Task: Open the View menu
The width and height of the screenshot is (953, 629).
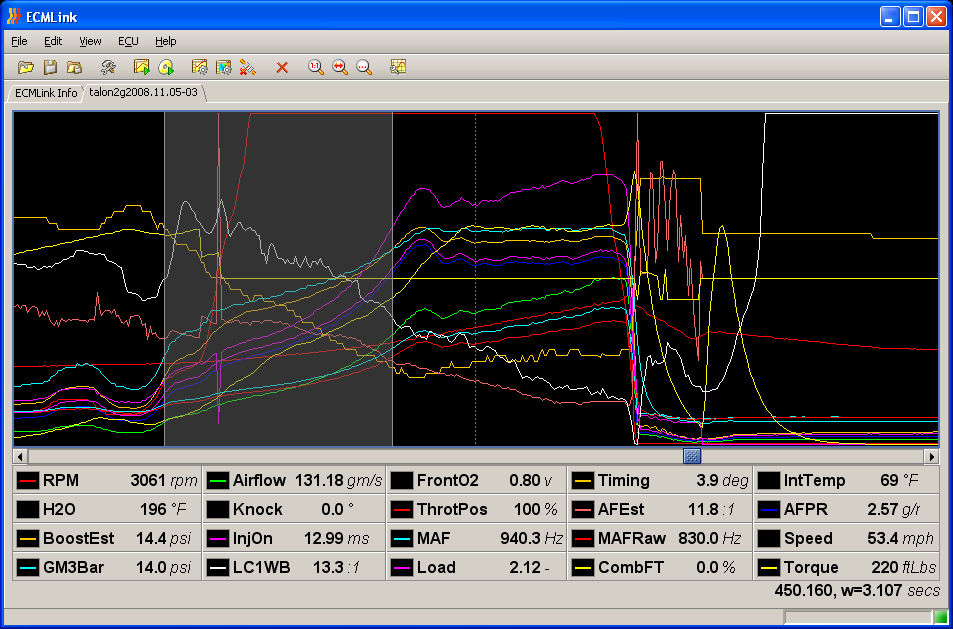Action: (90, 41)
